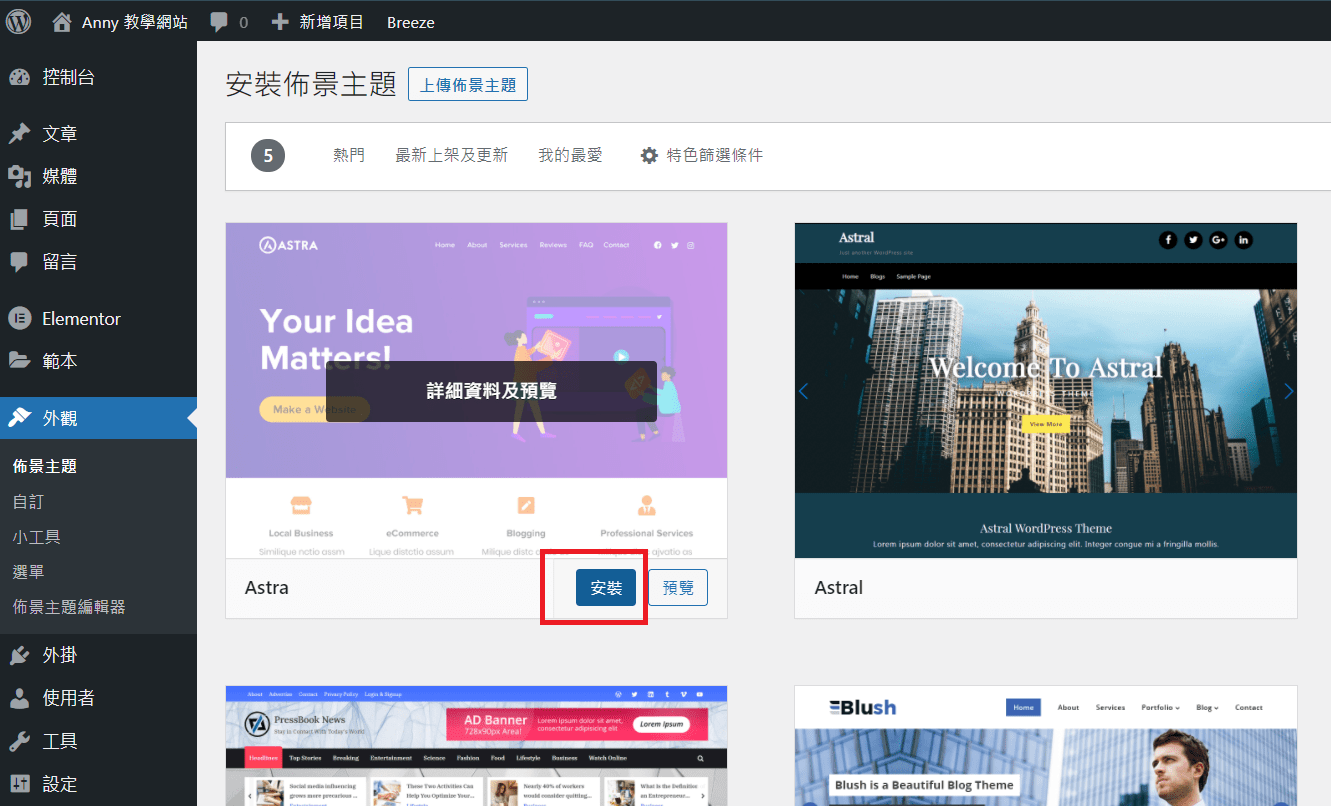The height and width of the screenshot is (806, 1331).
Task: Click the pushpin icon next to 文章
Action: 19,134
